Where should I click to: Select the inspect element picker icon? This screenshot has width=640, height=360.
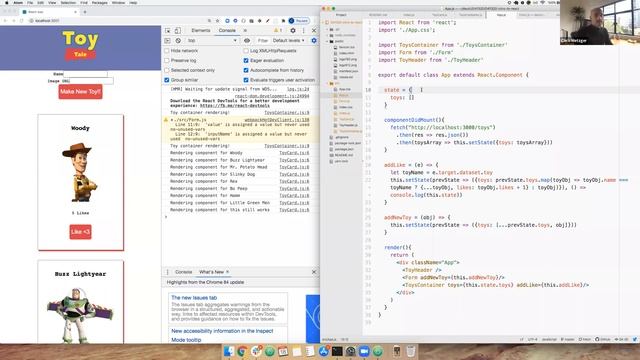point(168,31)
